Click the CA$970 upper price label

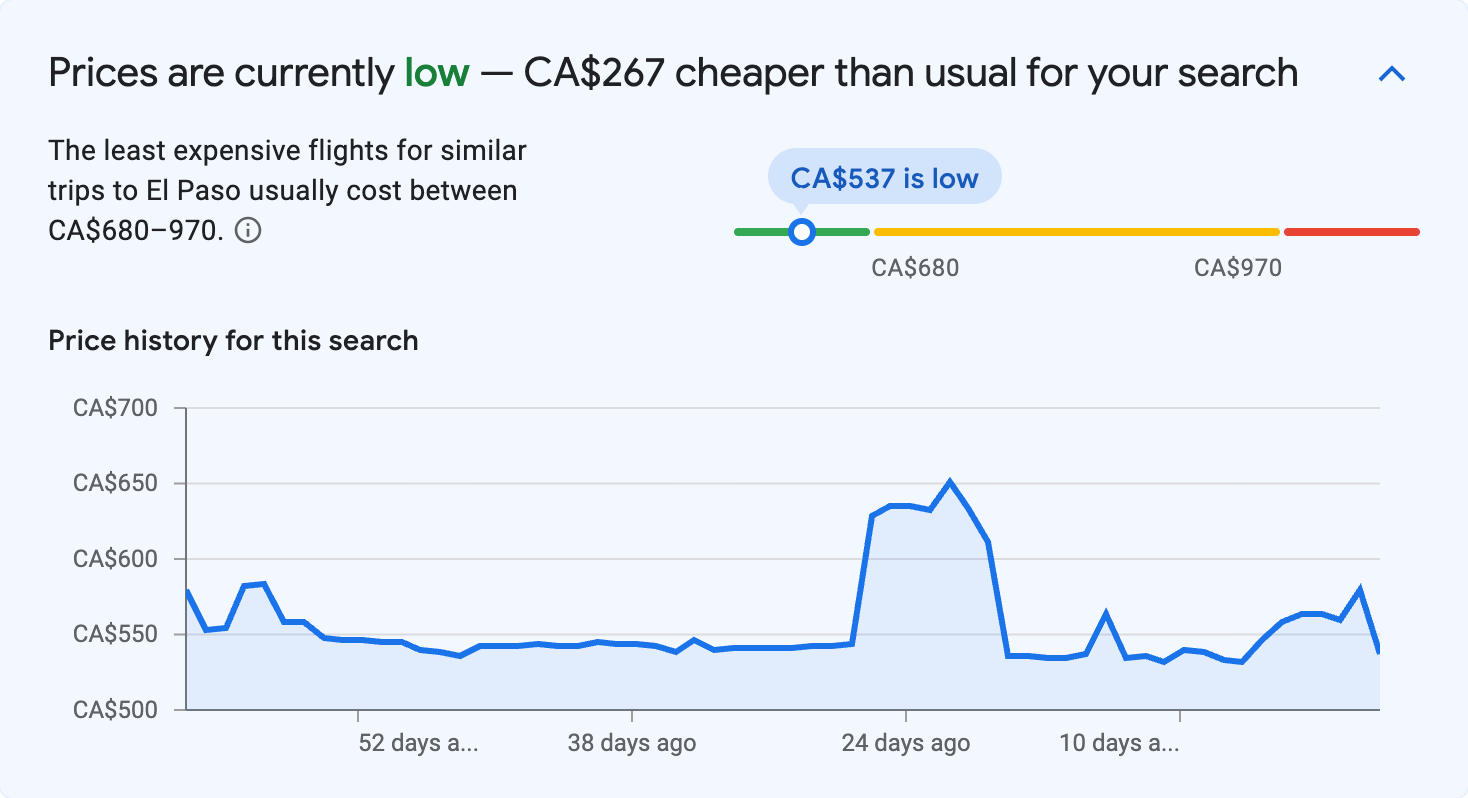(x=1236, y=267)
